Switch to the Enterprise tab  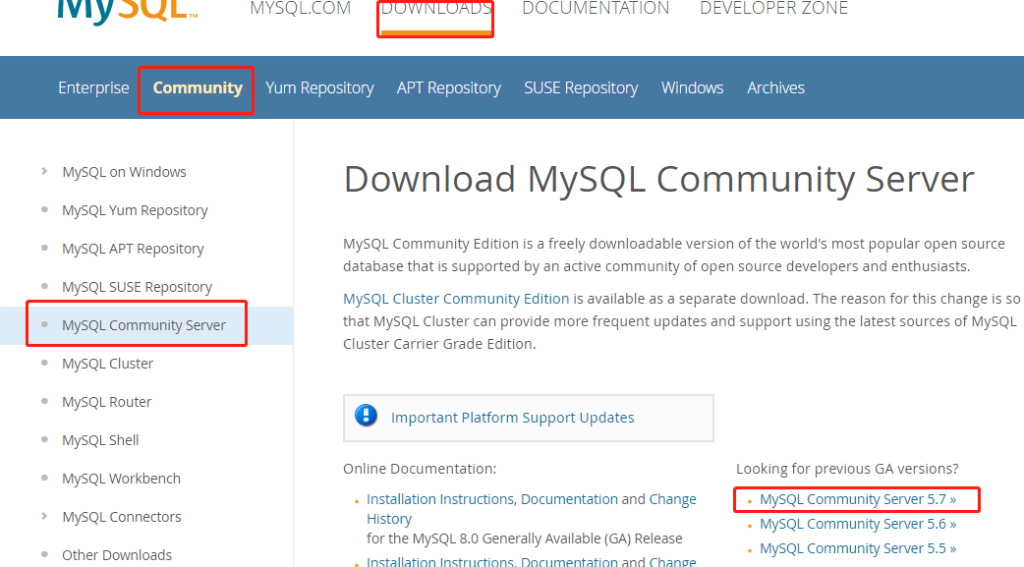click(93, 88)
